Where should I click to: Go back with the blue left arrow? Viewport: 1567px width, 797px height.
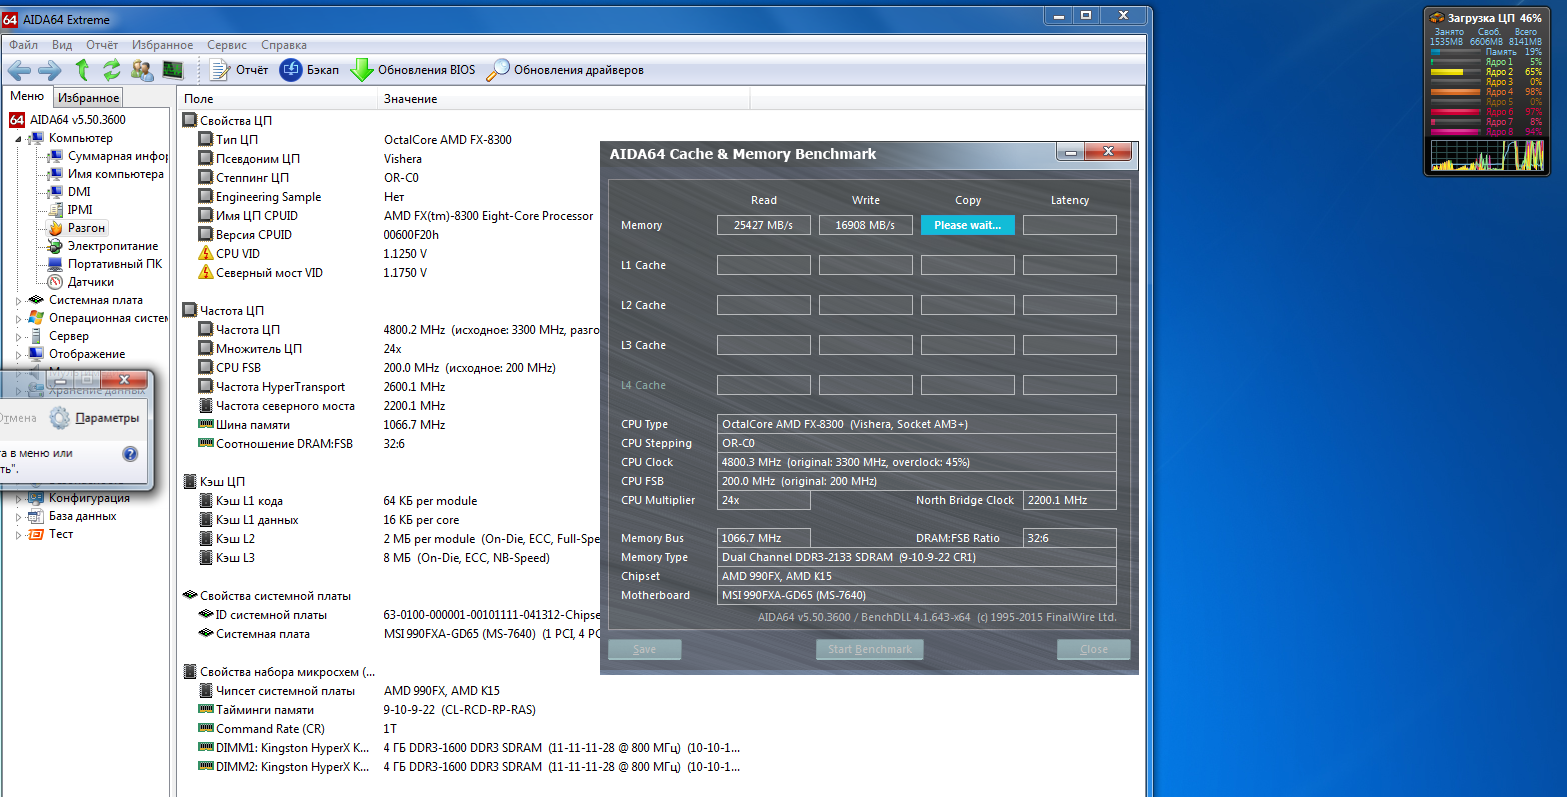click(x=19, y=70)
